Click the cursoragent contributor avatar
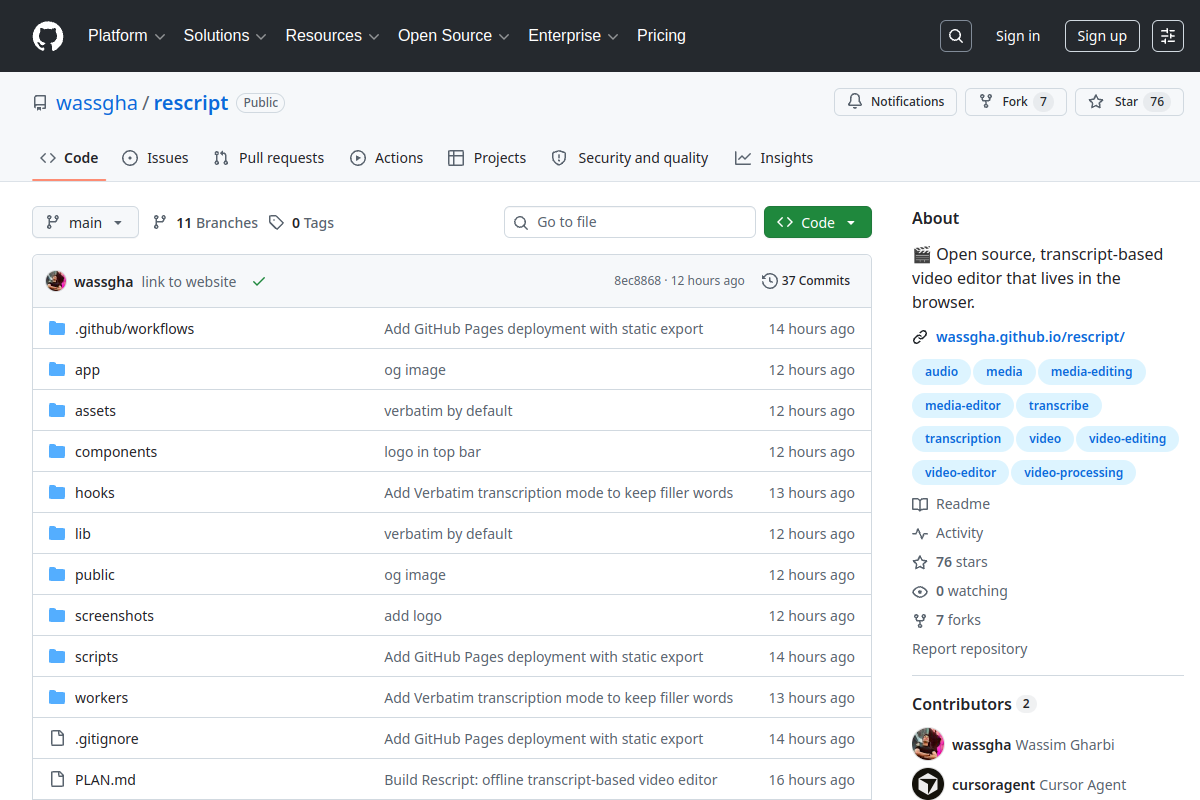This screenshot has width=1200, height=800. [928, 784]
